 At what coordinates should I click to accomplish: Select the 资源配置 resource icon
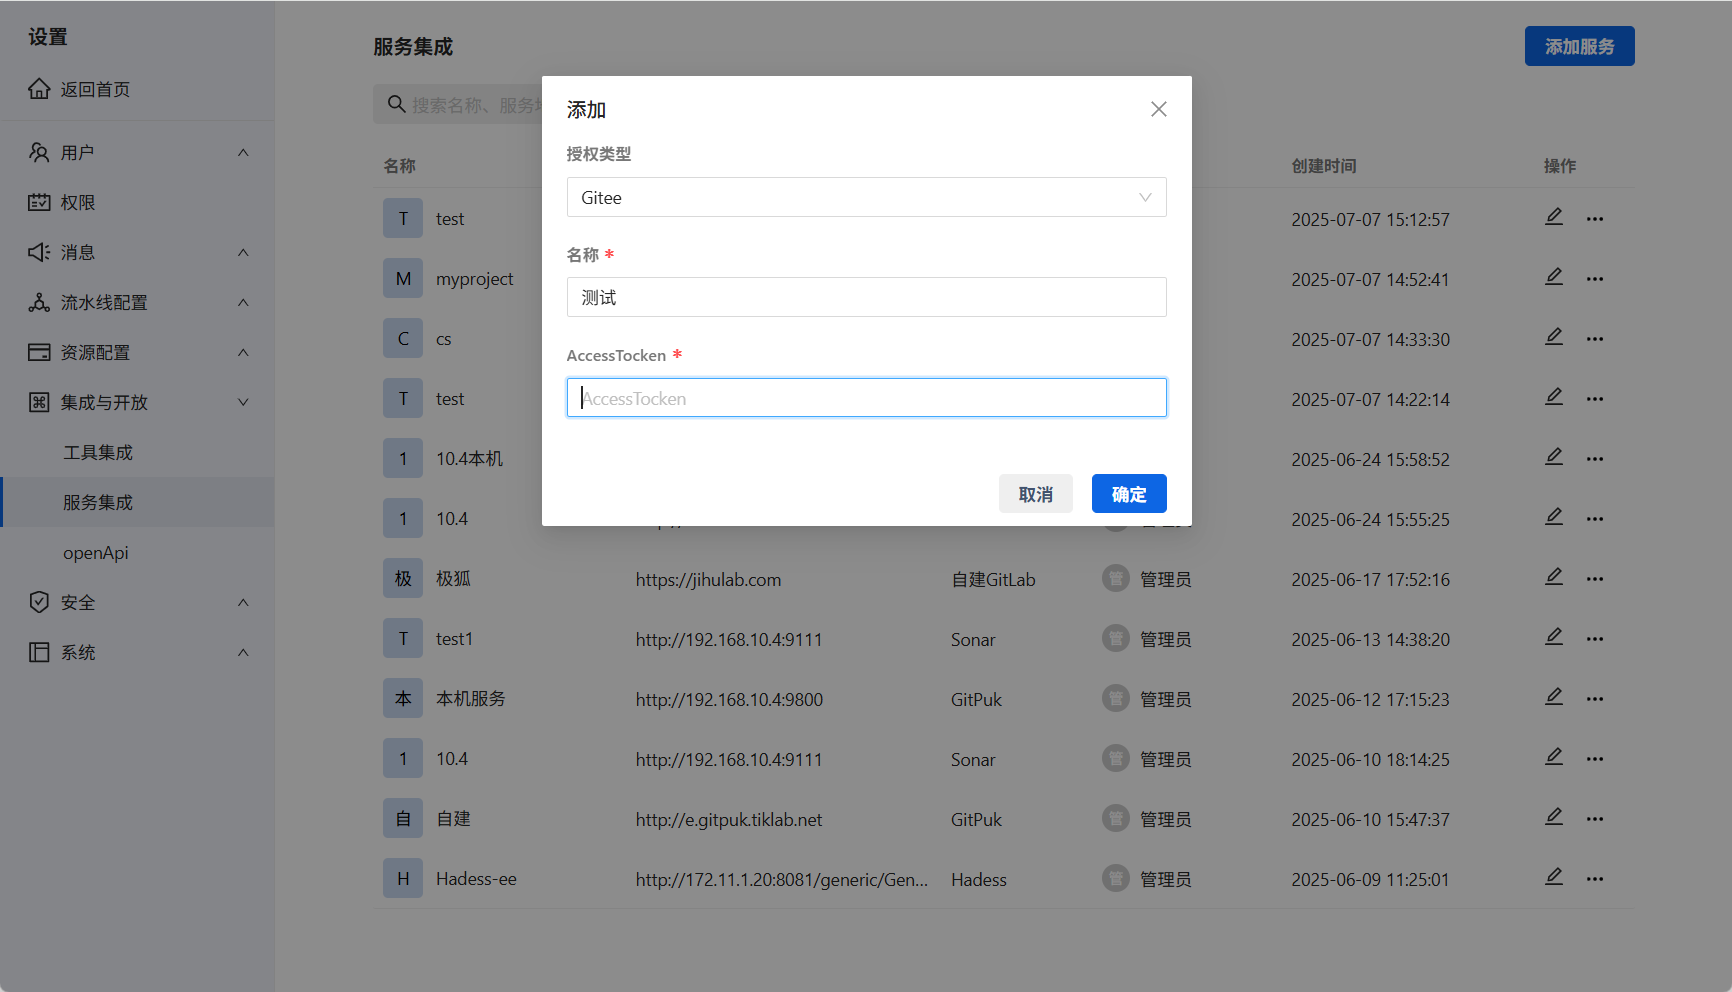pyautogui.click(x=38, y=352)
